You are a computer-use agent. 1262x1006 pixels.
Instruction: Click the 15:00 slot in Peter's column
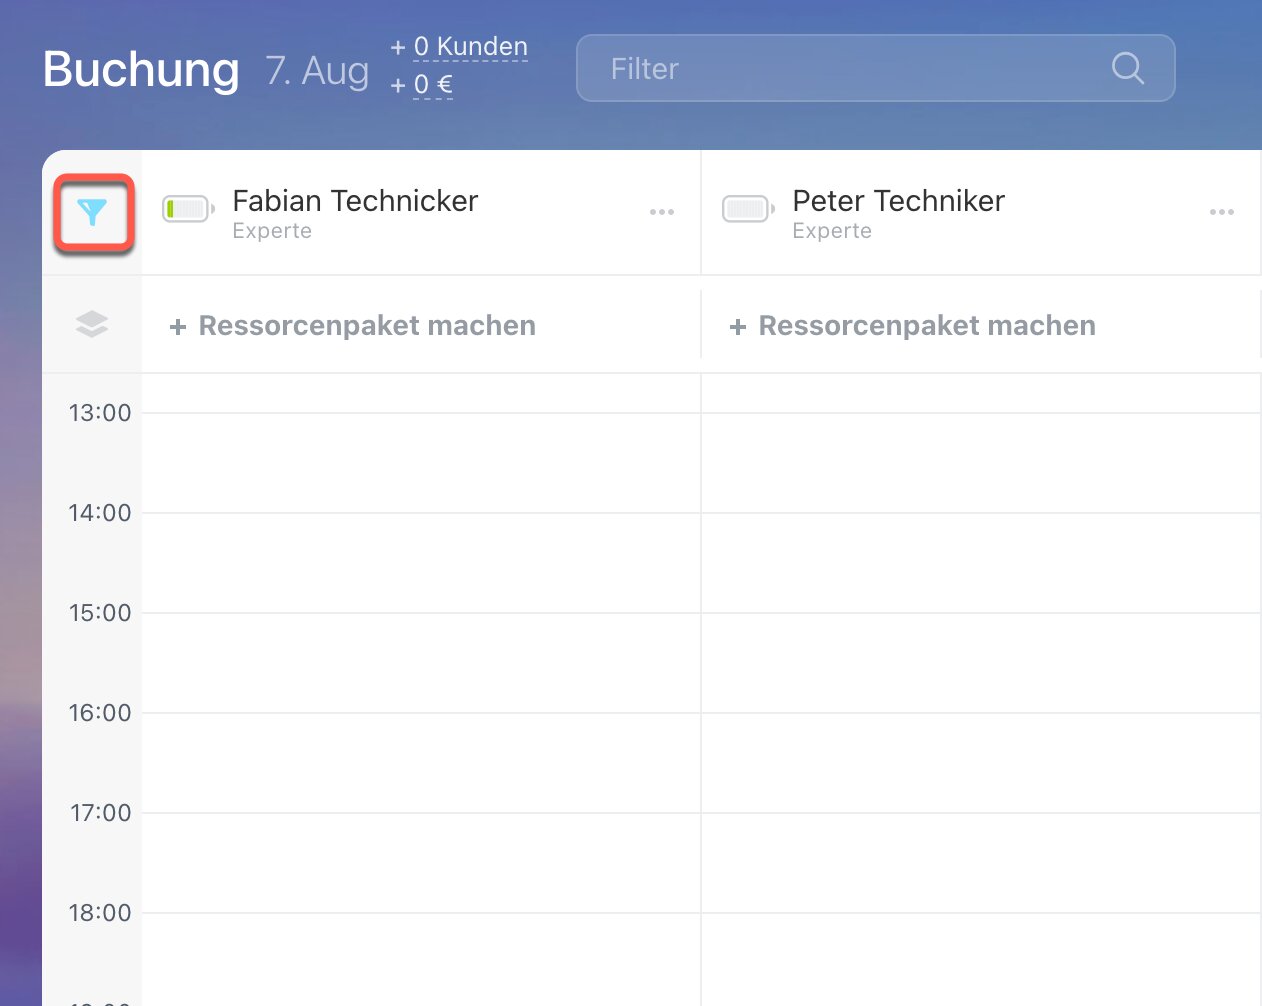(x=980, y=662)
